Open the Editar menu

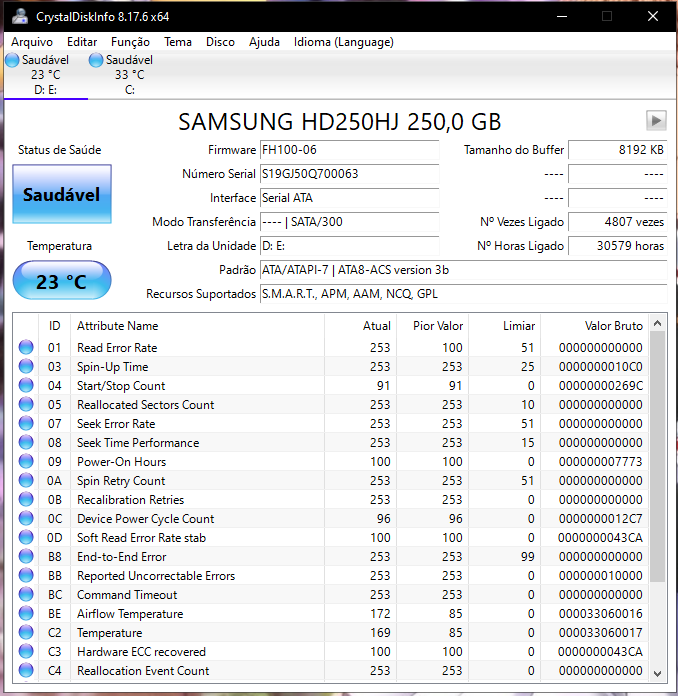click(x=82, y=42)
